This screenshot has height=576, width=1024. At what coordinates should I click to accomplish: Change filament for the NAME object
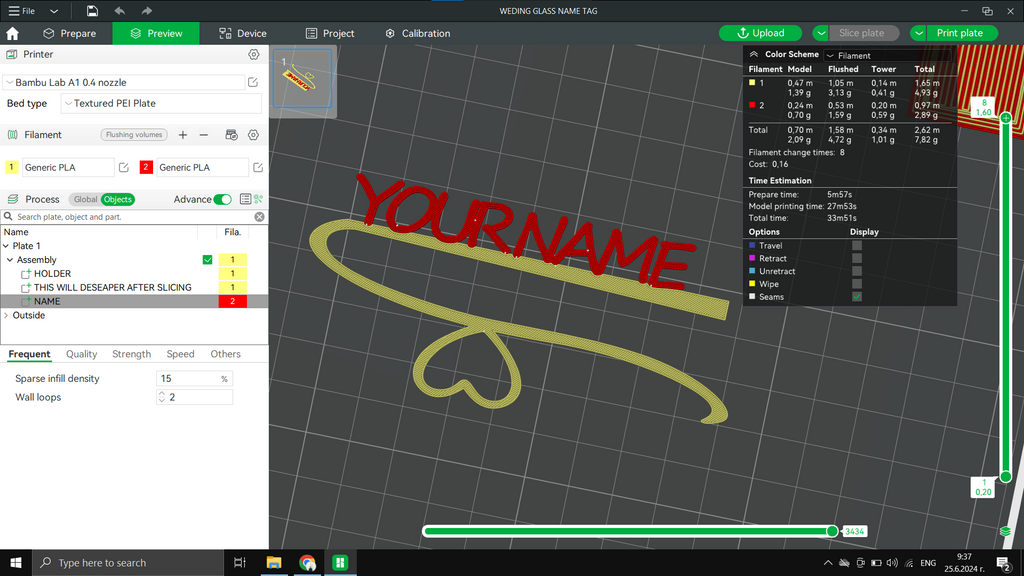(232, 301)
